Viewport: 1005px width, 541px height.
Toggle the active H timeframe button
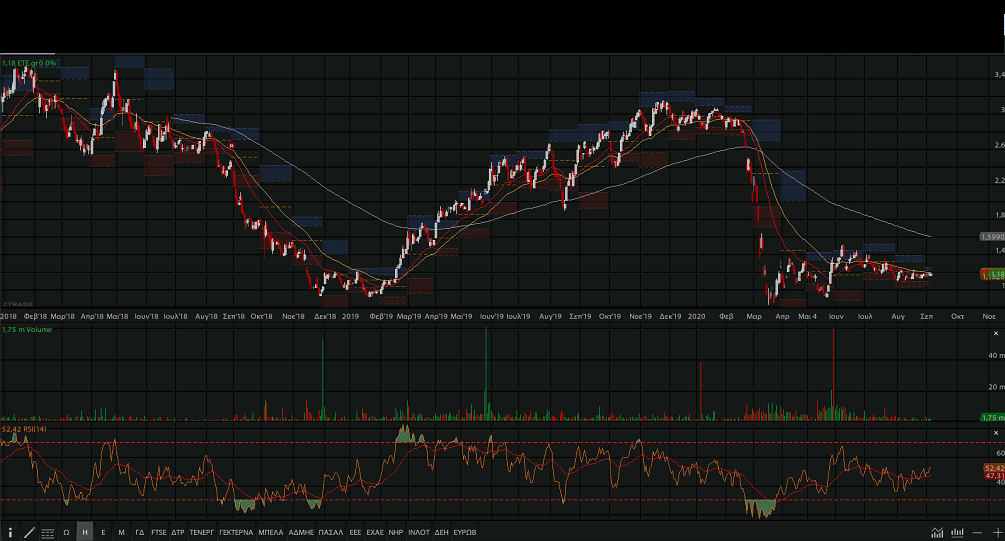point(84,532)
